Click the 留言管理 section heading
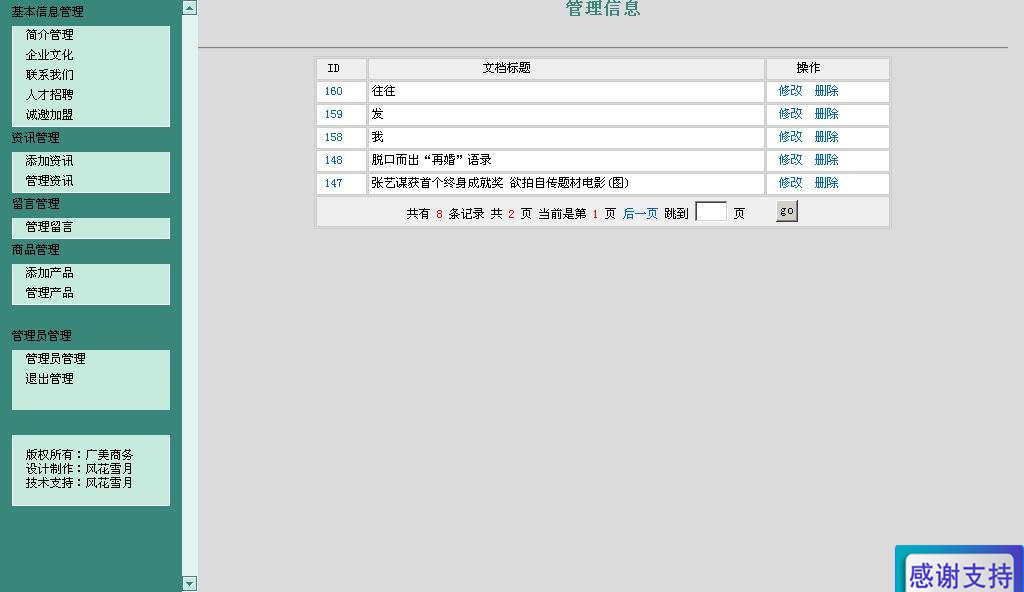 click(35, 204)
